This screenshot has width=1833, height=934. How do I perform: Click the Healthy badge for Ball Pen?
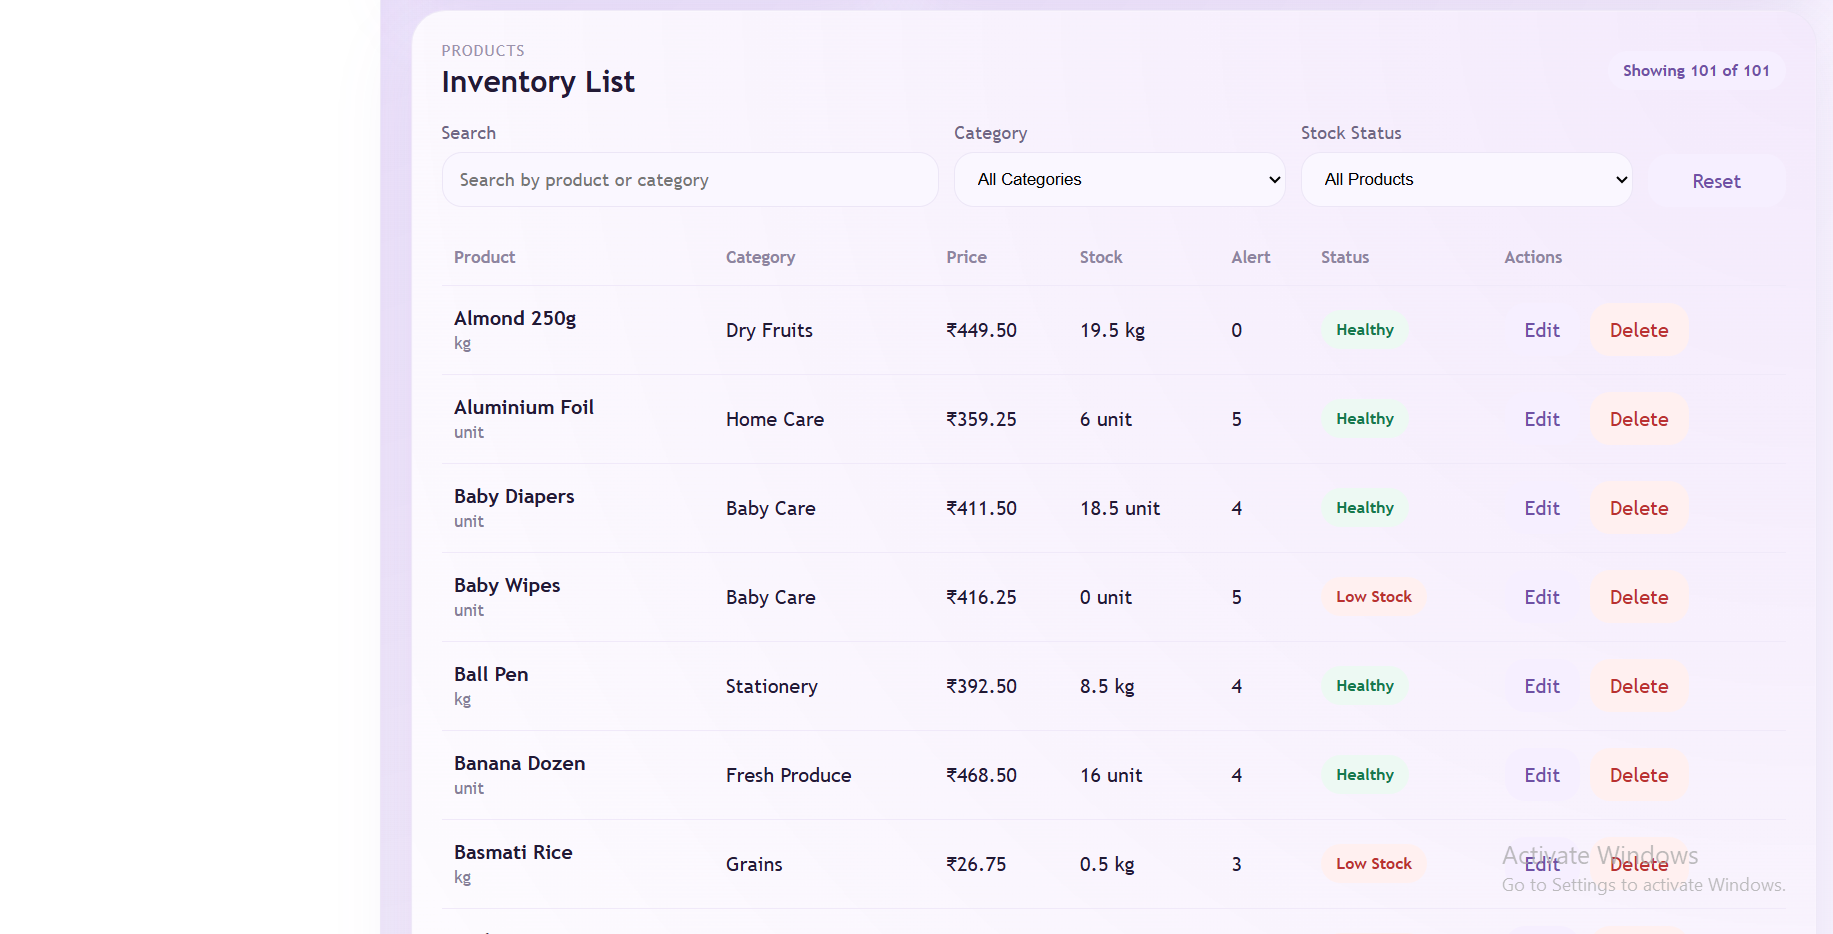(1365, 686)
